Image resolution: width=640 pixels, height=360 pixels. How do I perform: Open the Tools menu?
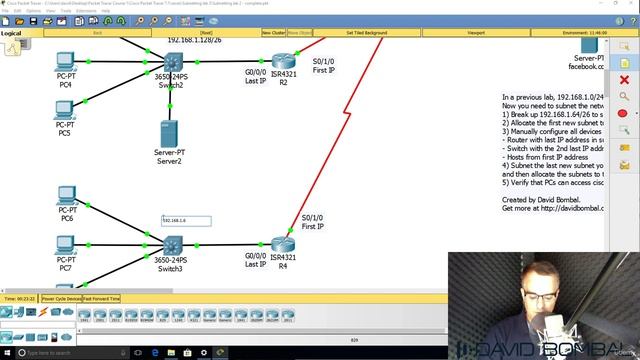[x=66, y=11]
